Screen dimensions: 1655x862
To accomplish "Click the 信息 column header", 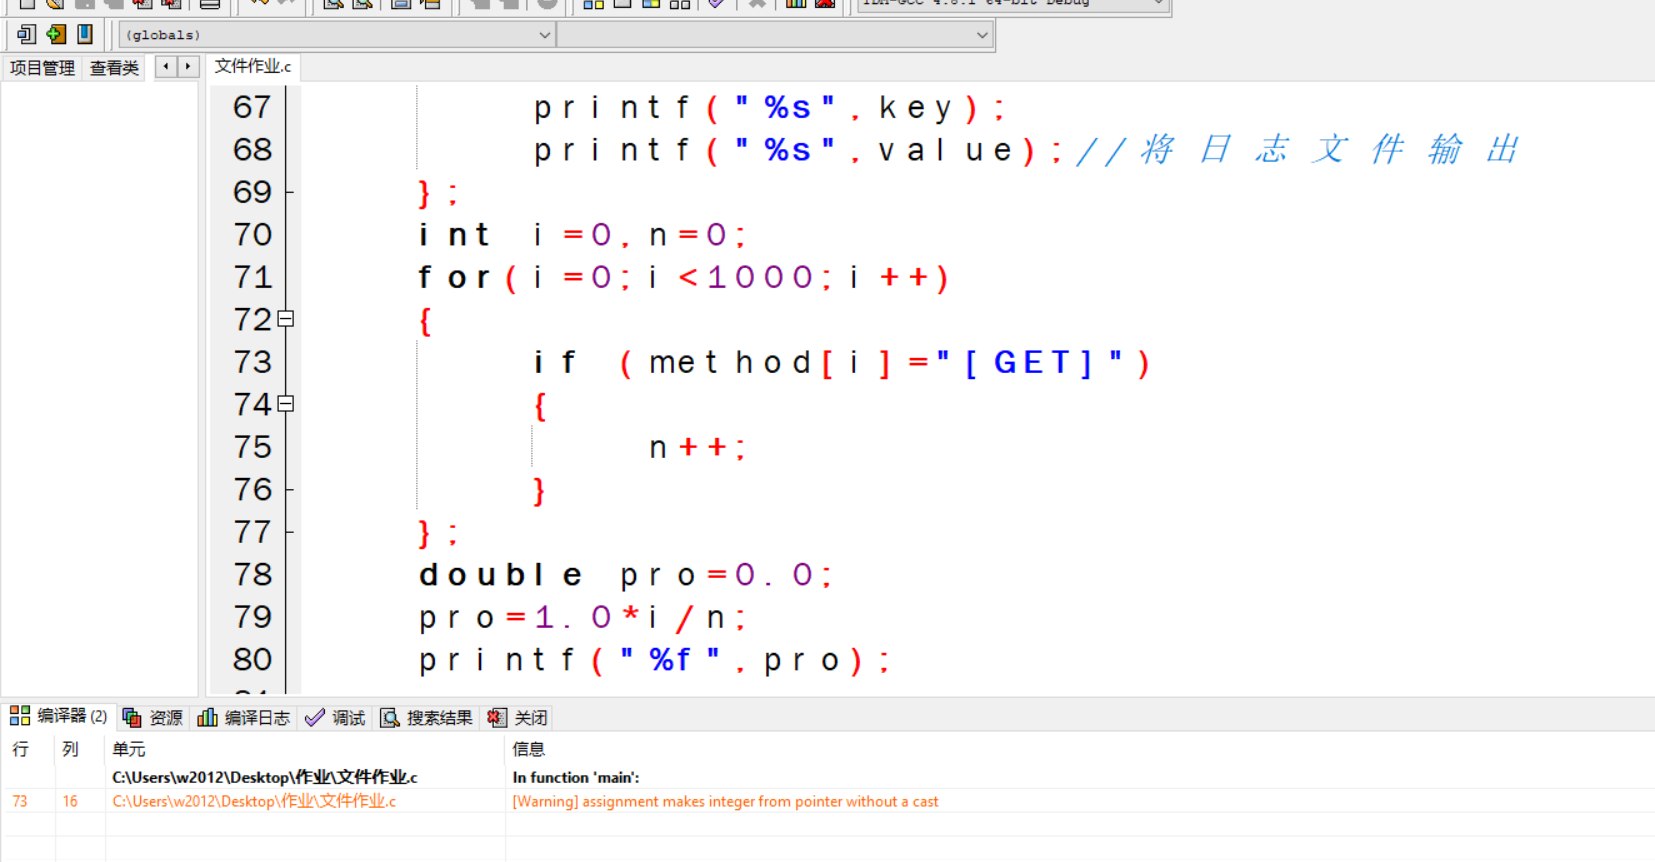I will pos(529,749).
